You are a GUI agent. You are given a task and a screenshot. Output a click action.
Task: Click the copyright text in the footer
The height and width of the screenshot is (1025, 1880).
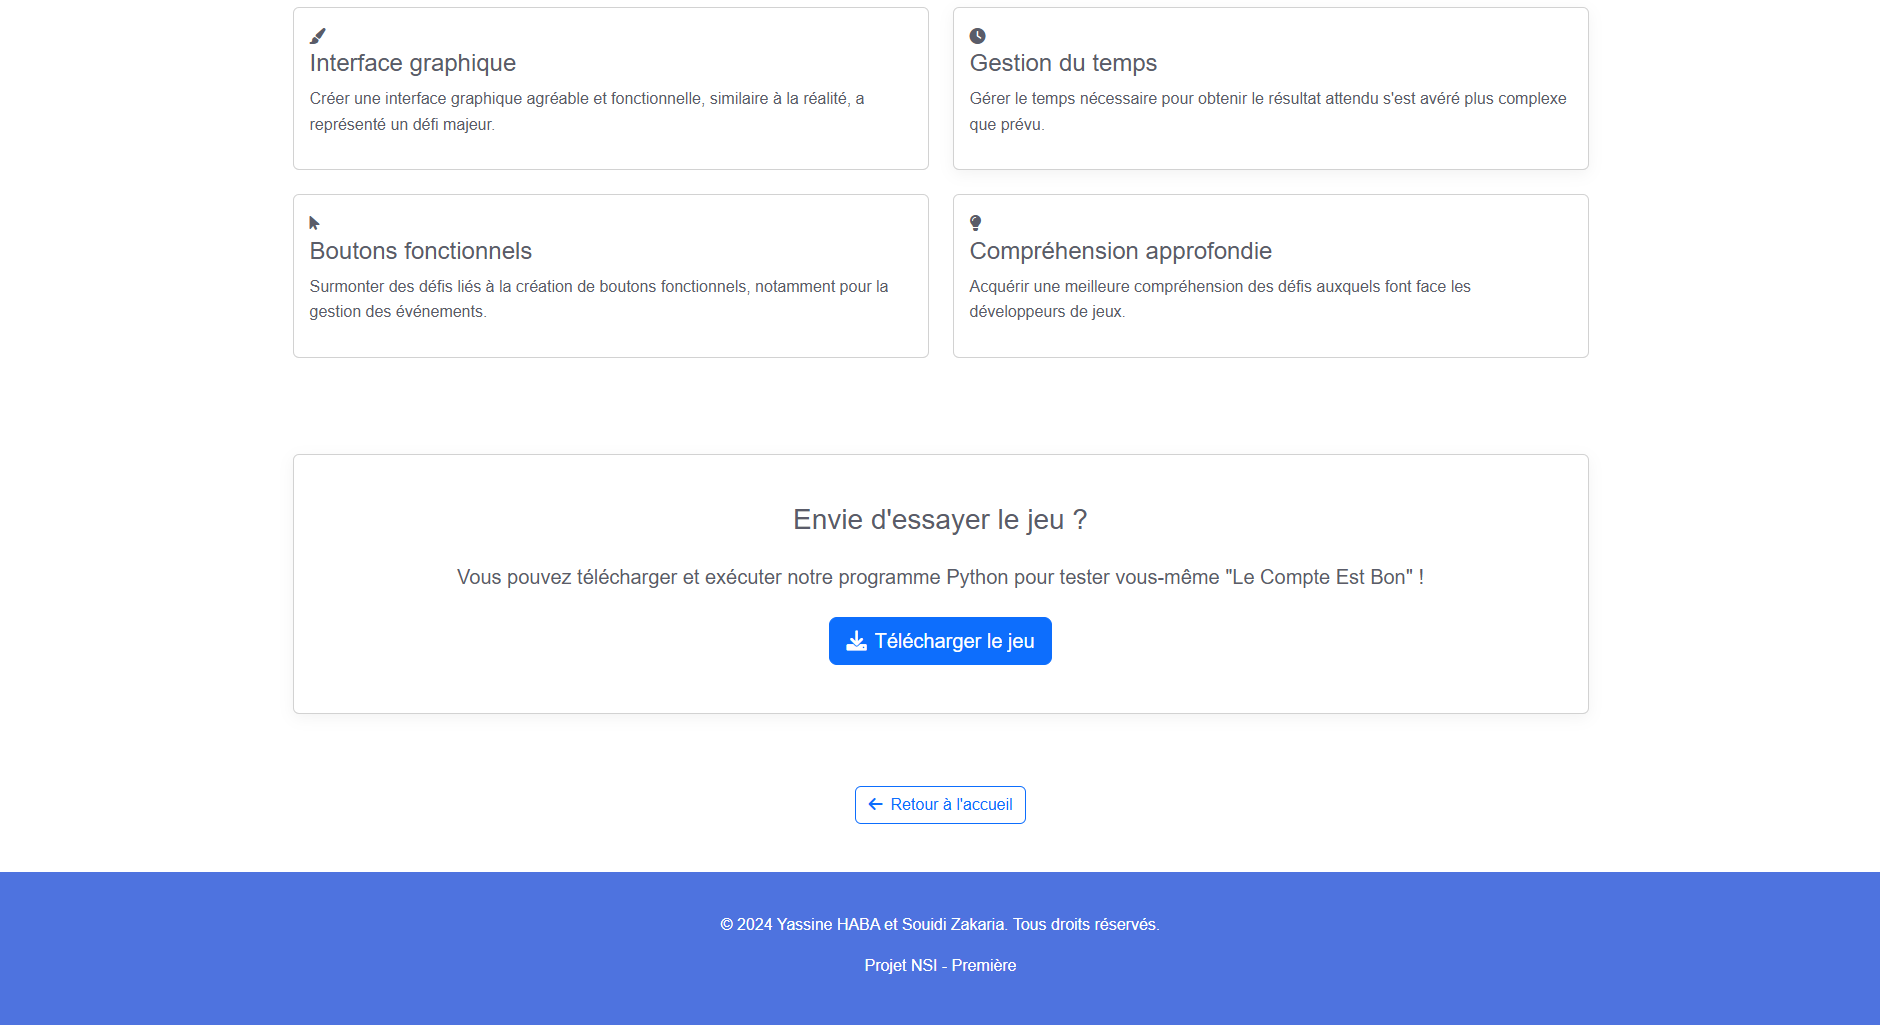pyautogui.click(x=940, y=925)
